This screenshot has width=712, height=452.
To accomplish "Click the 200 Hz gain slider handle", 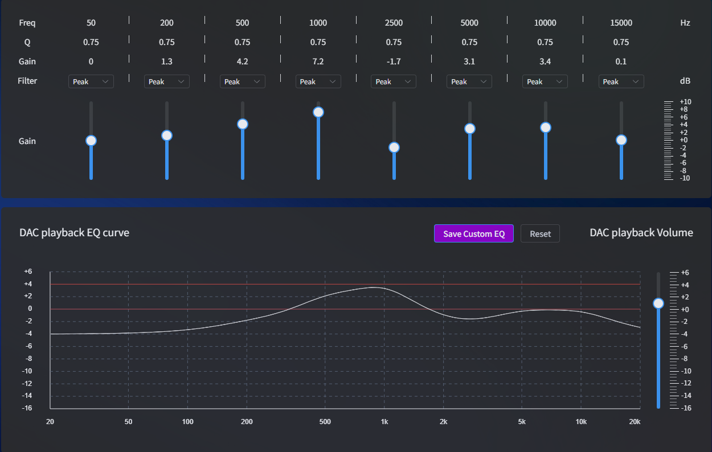I will 167,135.
